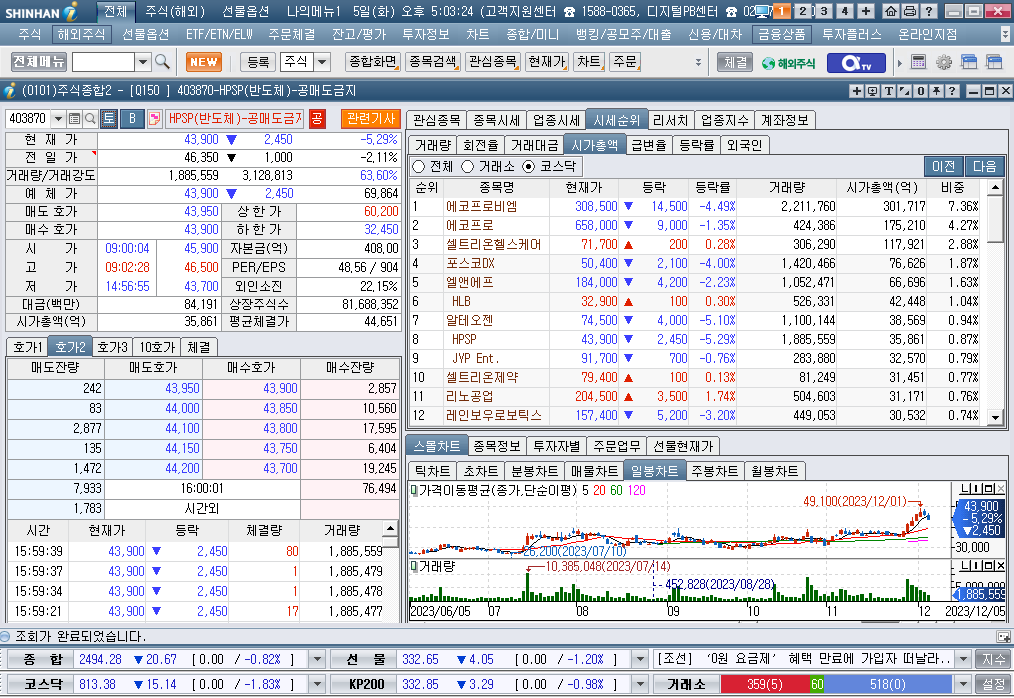This screenshot has height=698, width=1014.
Task: Click the 관련기사 button
Action: (371, 118)
